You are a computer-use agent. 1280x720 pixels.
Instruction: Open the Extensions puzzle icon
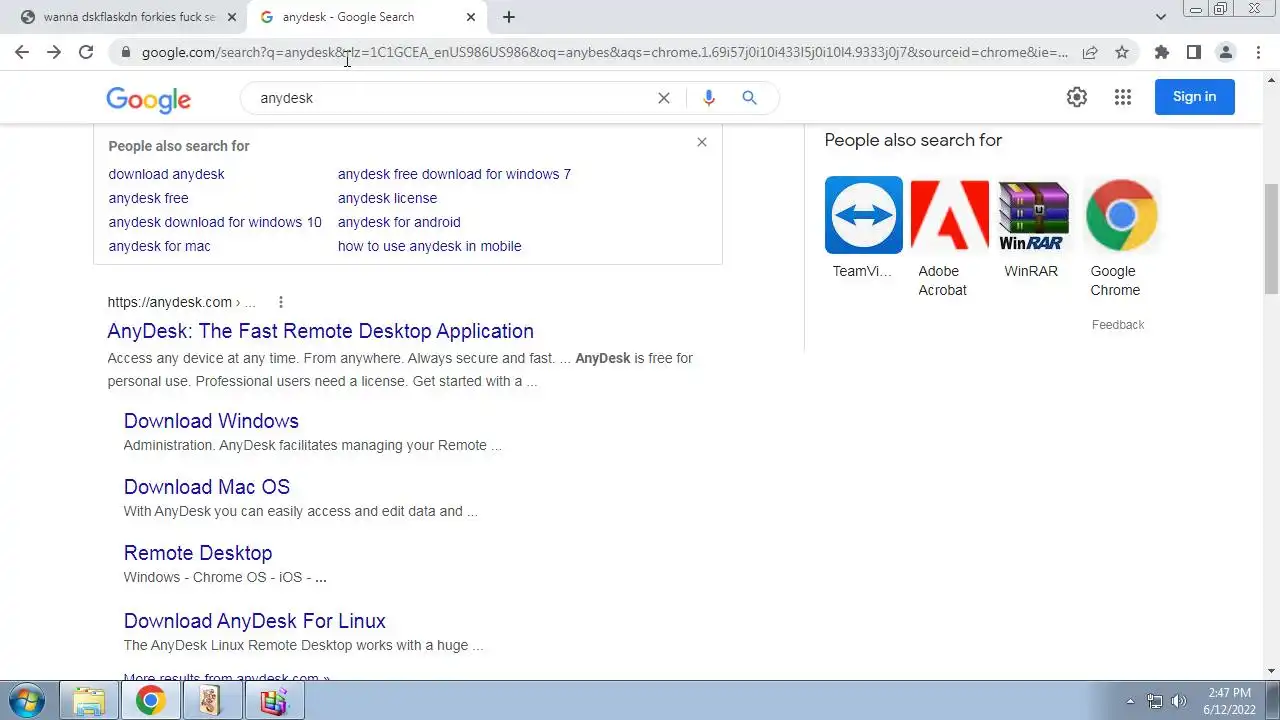1161,52
